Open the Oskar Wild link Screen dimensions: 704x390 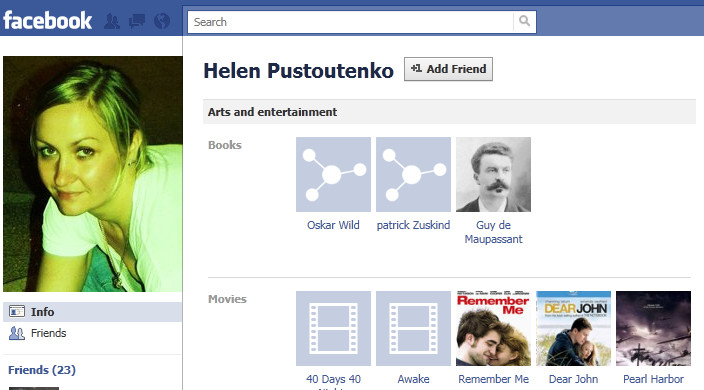(x=333, y=225)
